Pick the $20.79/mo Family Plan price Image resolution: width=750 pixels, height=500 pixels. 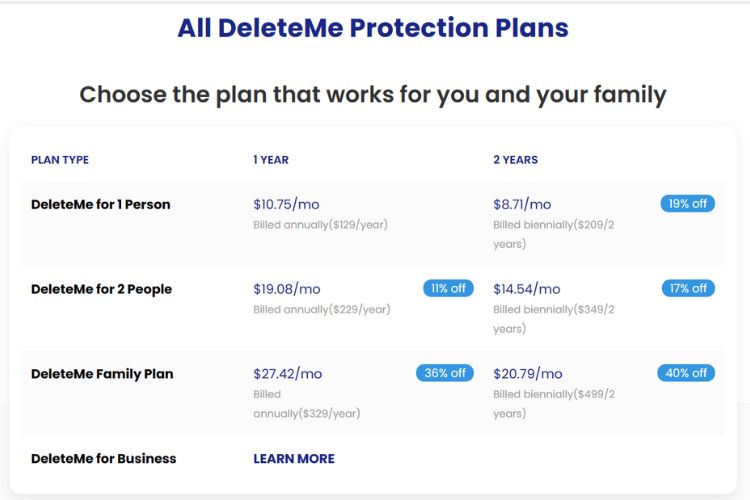[x=528, y=374]
